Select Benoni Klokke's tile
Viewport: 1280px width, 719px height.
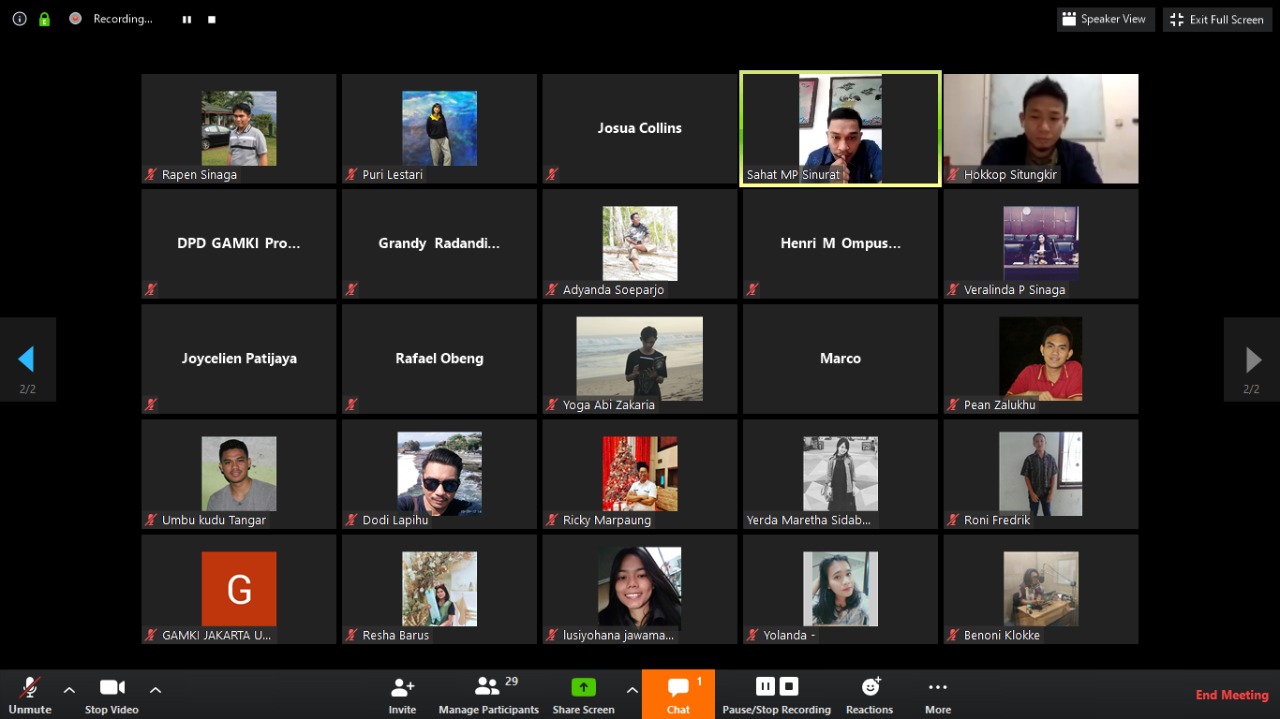pyautogui.click(x=1041, y=589)
